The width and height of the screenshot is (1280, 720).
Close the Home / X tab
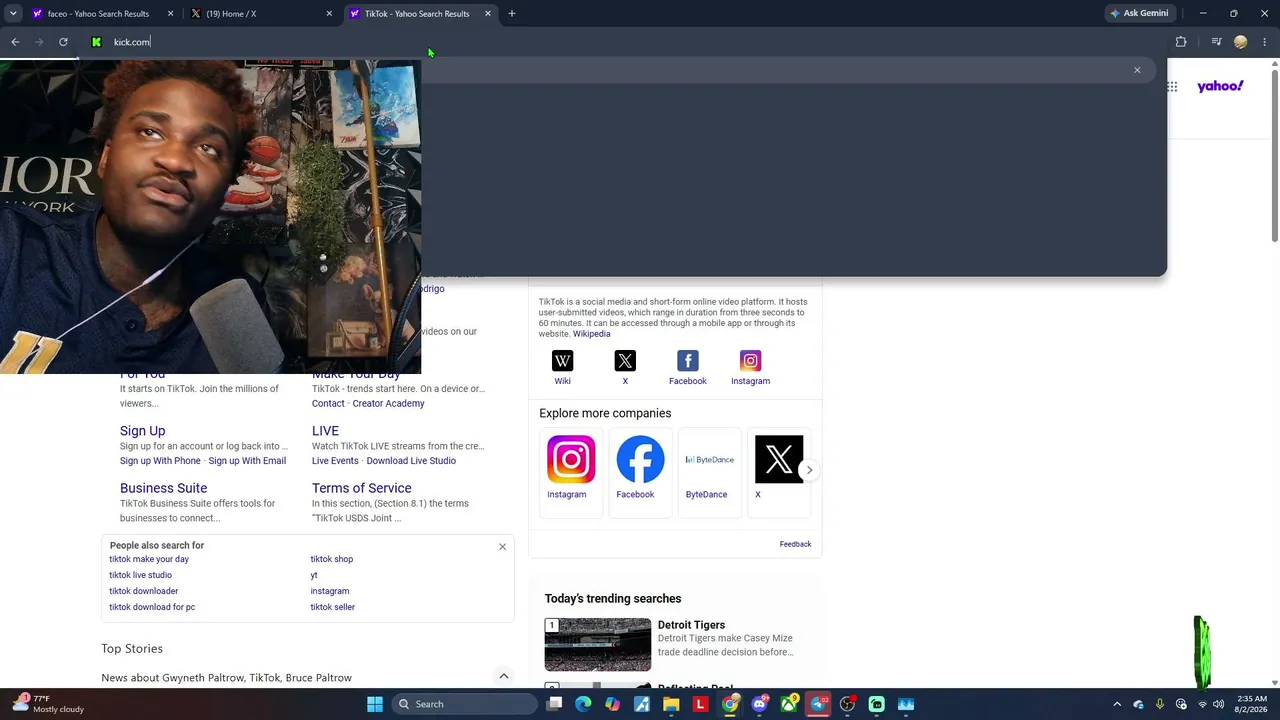[x=329, y=14]
